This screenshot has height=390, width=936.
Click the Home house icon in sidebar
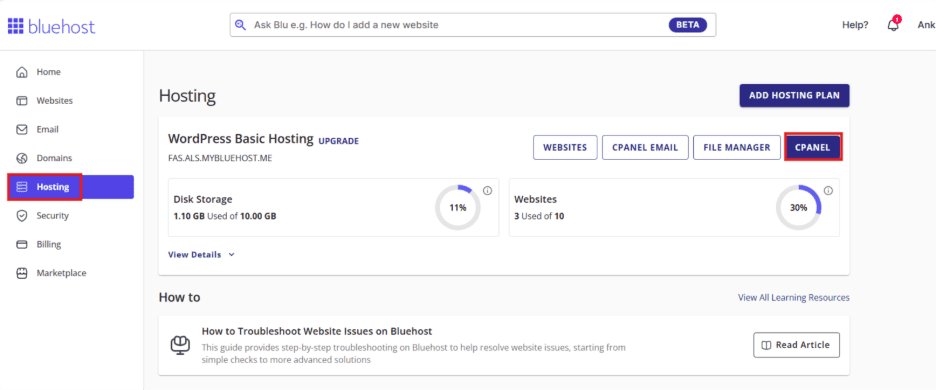(x=22, y=72)
